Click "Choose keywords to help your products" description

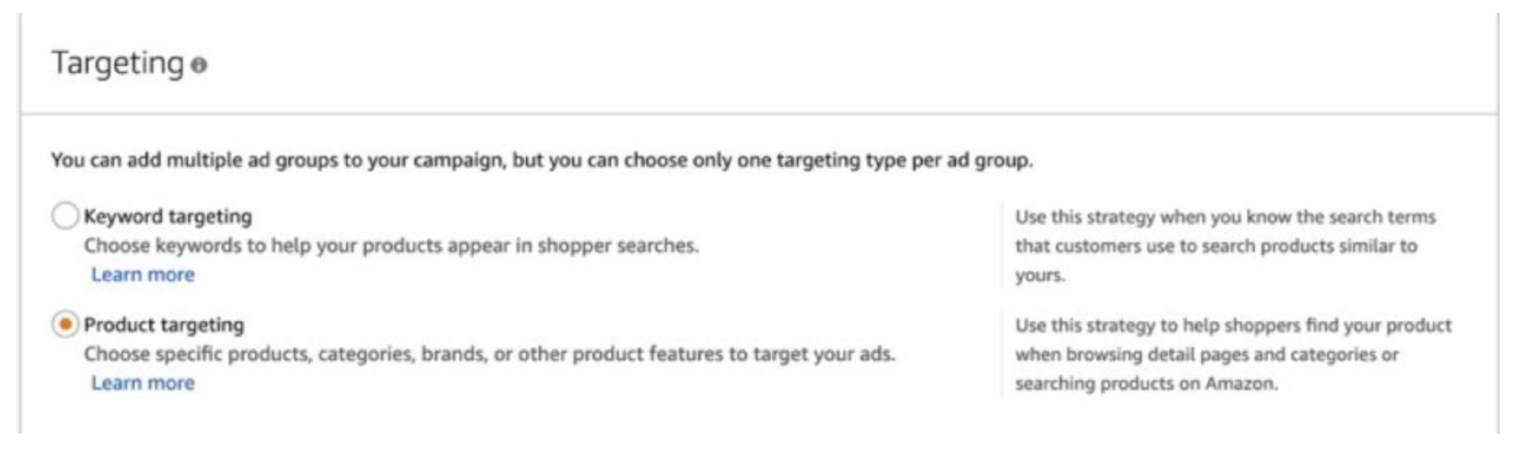(x=391, y=245)
